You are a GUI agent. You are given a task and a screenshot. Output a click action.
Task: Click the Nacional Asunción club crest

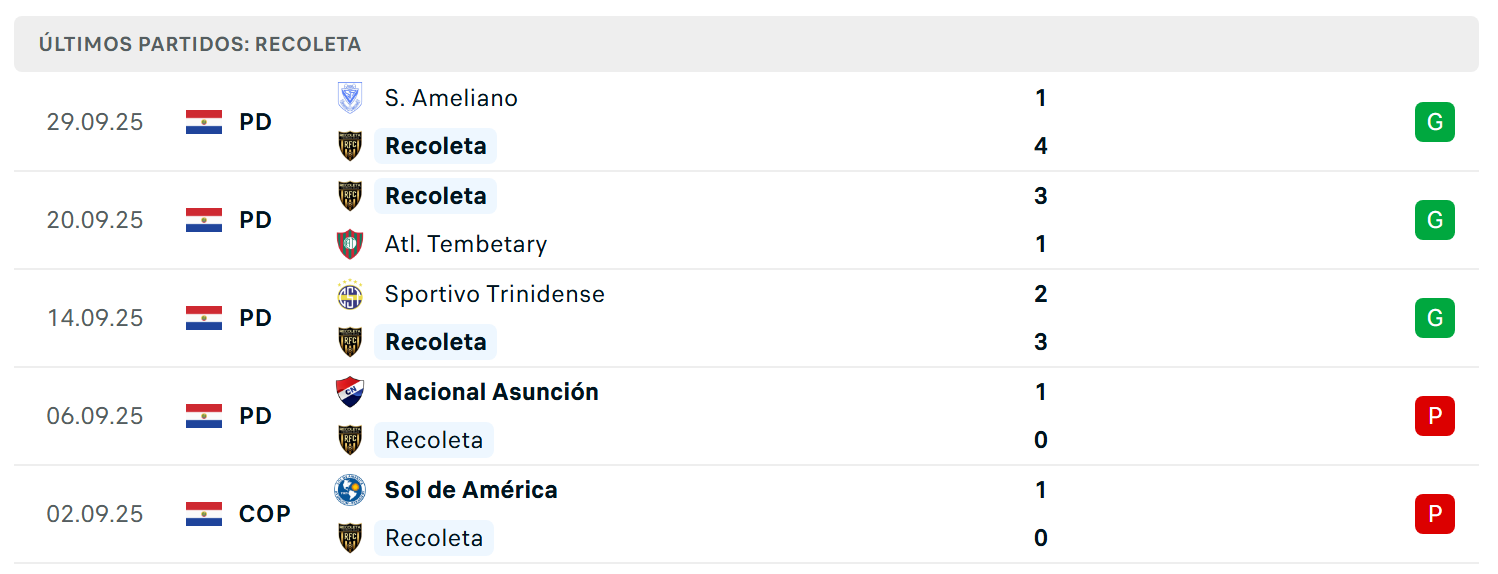(350, 392)
